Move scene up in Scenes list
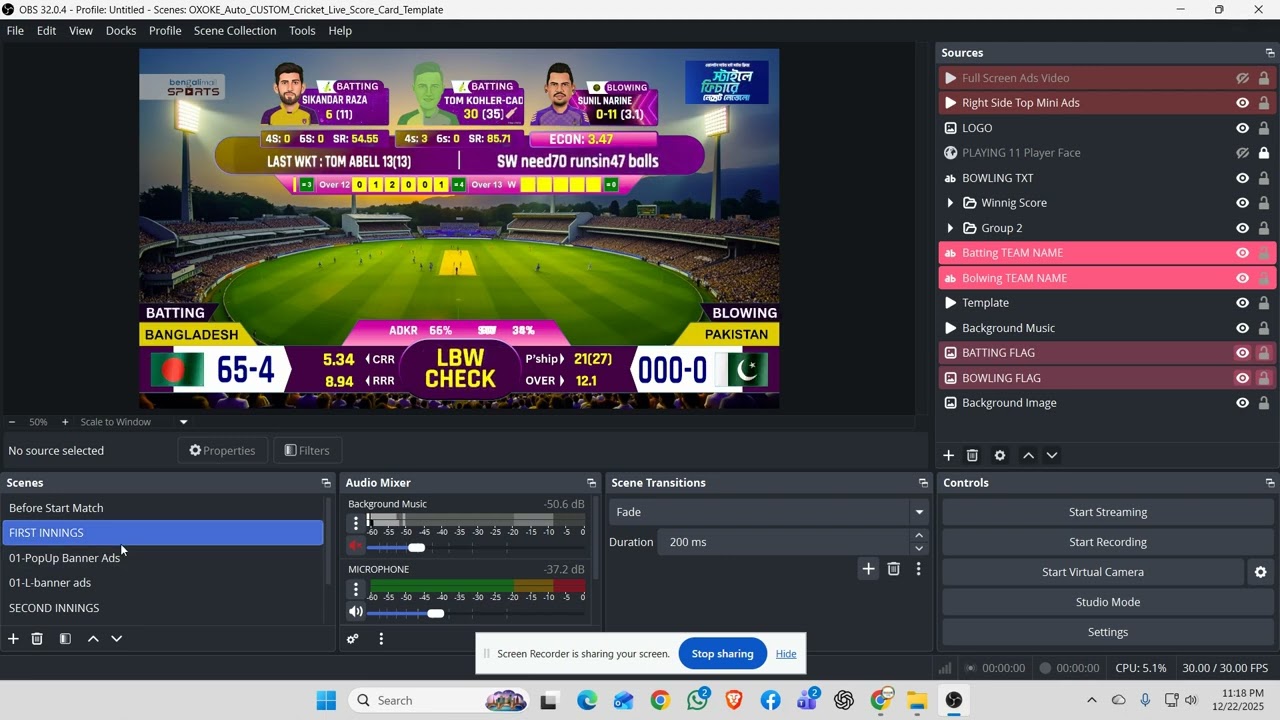Screen dimensions: 1280x720 click(93, 638)
